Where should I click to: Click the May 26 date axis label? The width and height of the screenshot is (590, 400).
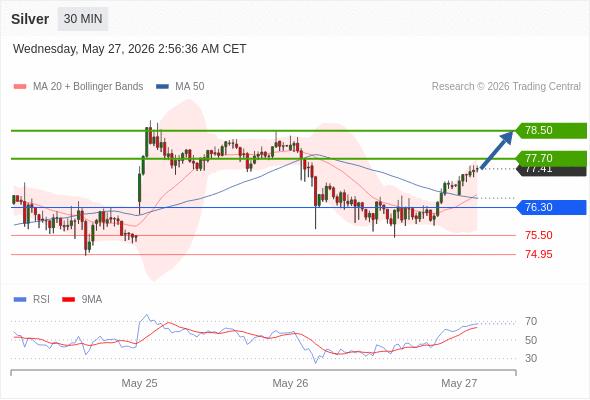tap(290, 383)
